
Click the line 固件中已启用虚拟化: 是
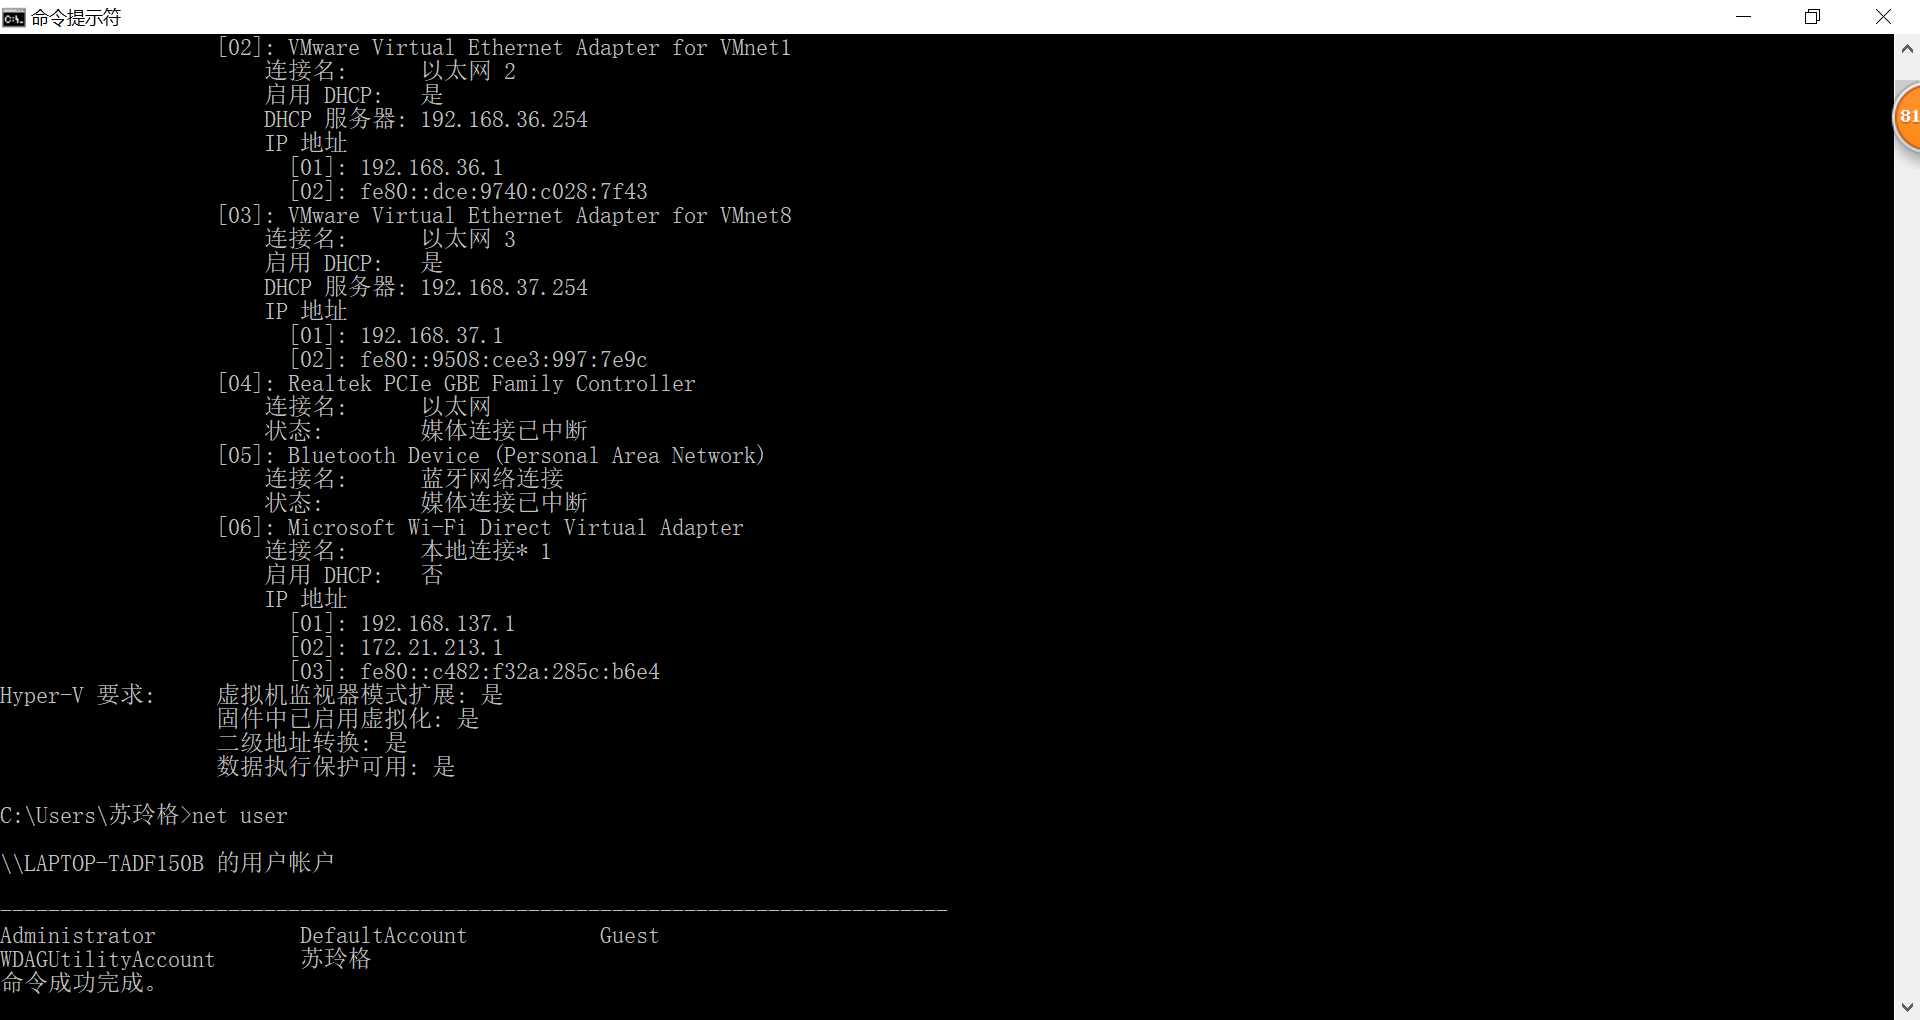pyautogui.click(x=348, y=719)
